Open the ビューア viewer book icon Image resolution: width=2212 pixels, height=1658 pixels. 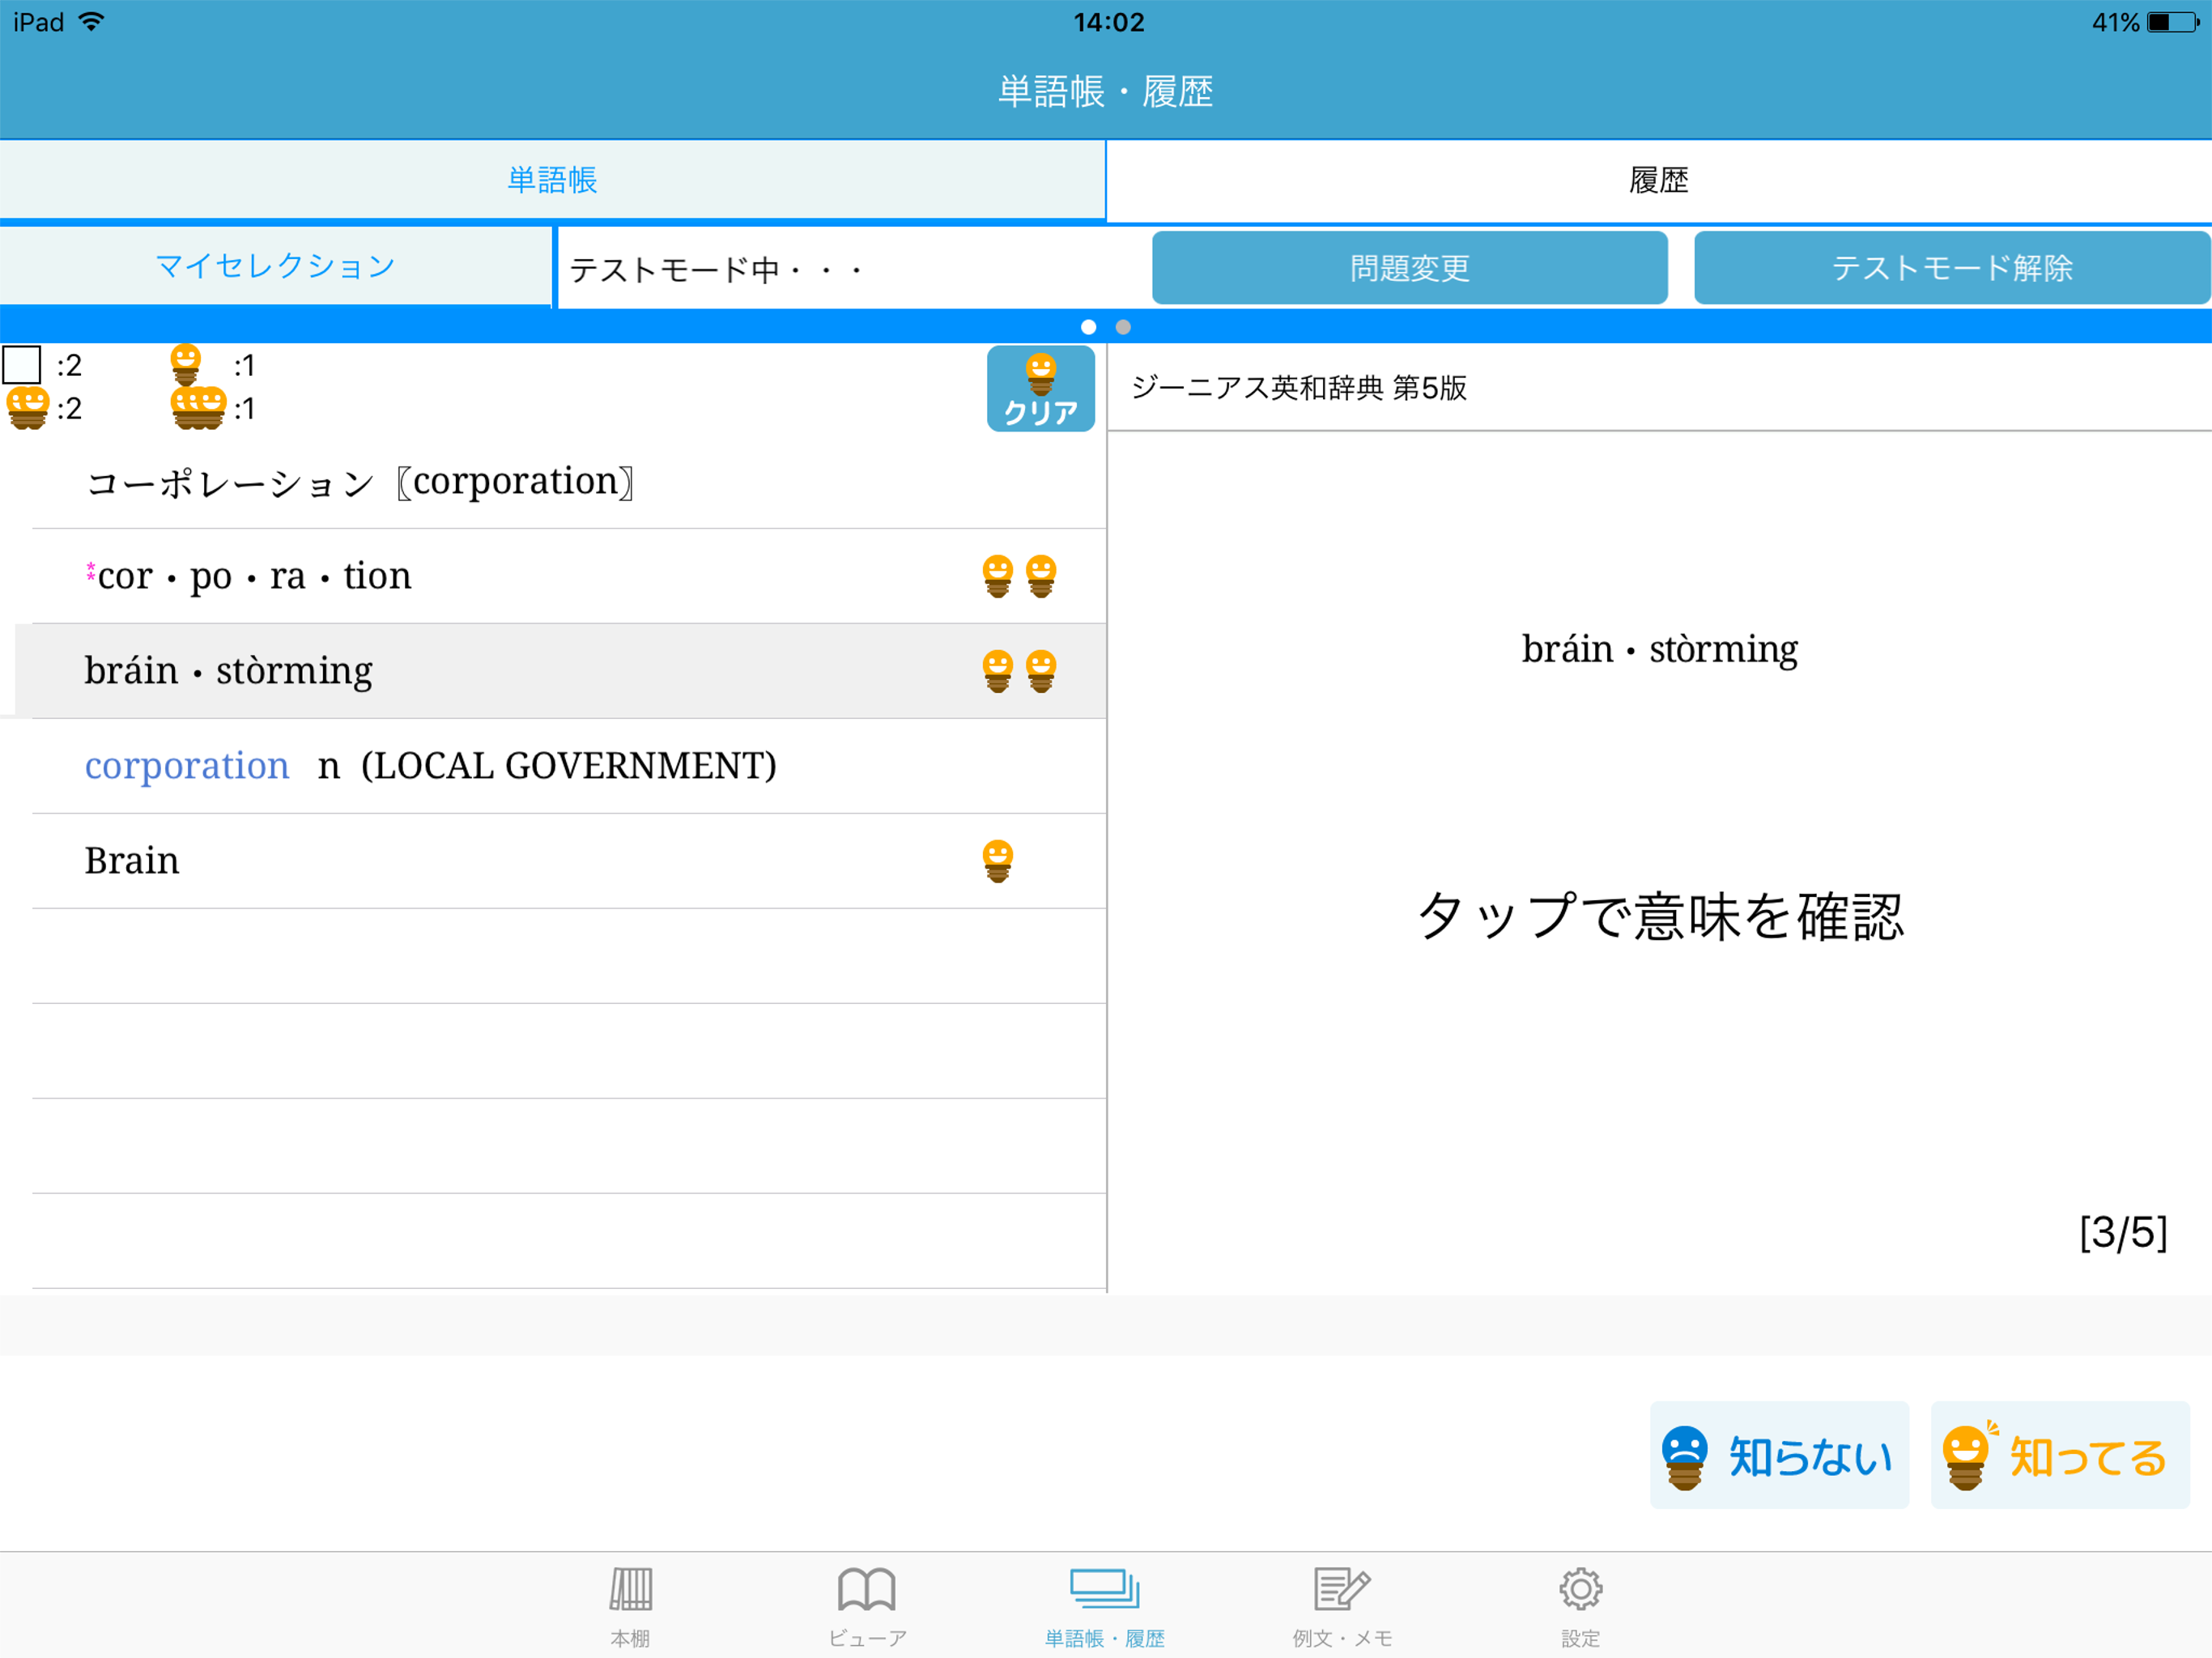866,1590
